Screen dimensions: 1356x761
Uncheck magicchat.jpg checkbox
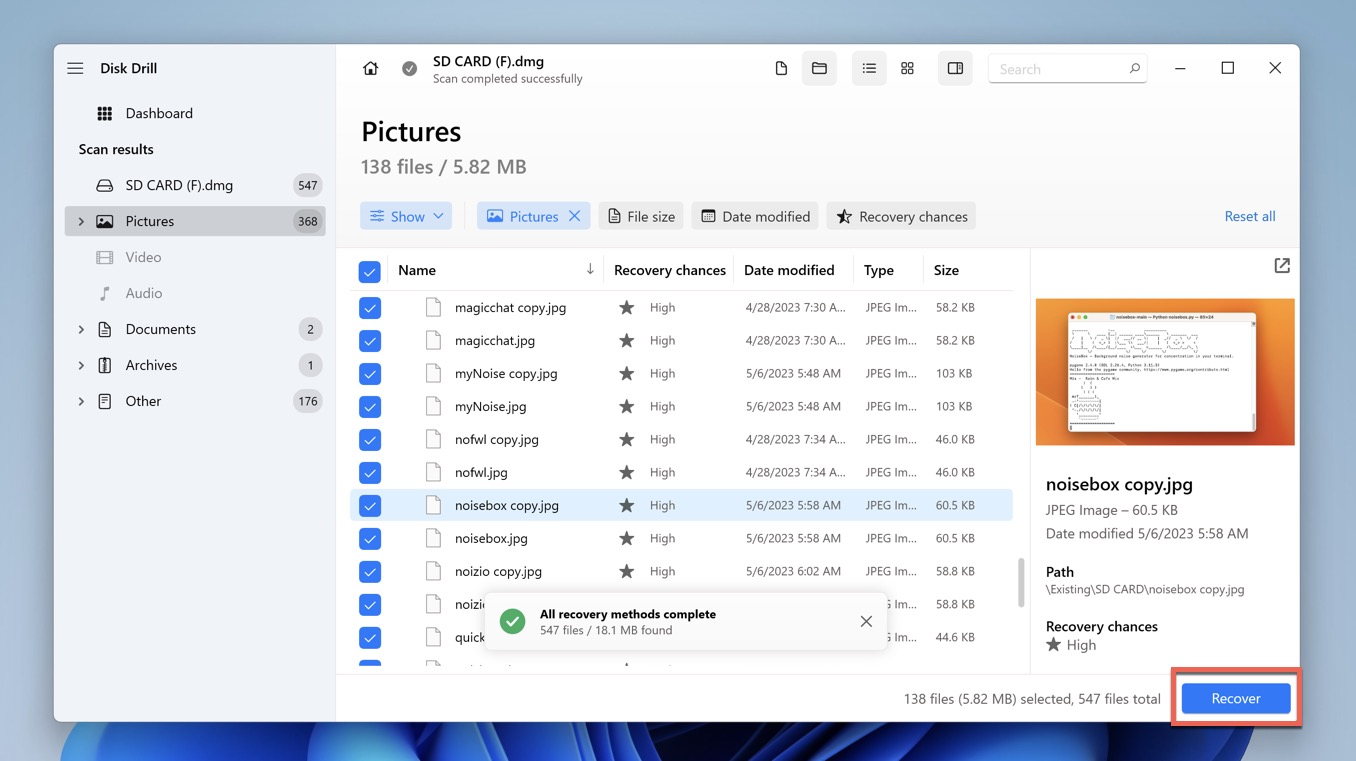pos(370,341)
